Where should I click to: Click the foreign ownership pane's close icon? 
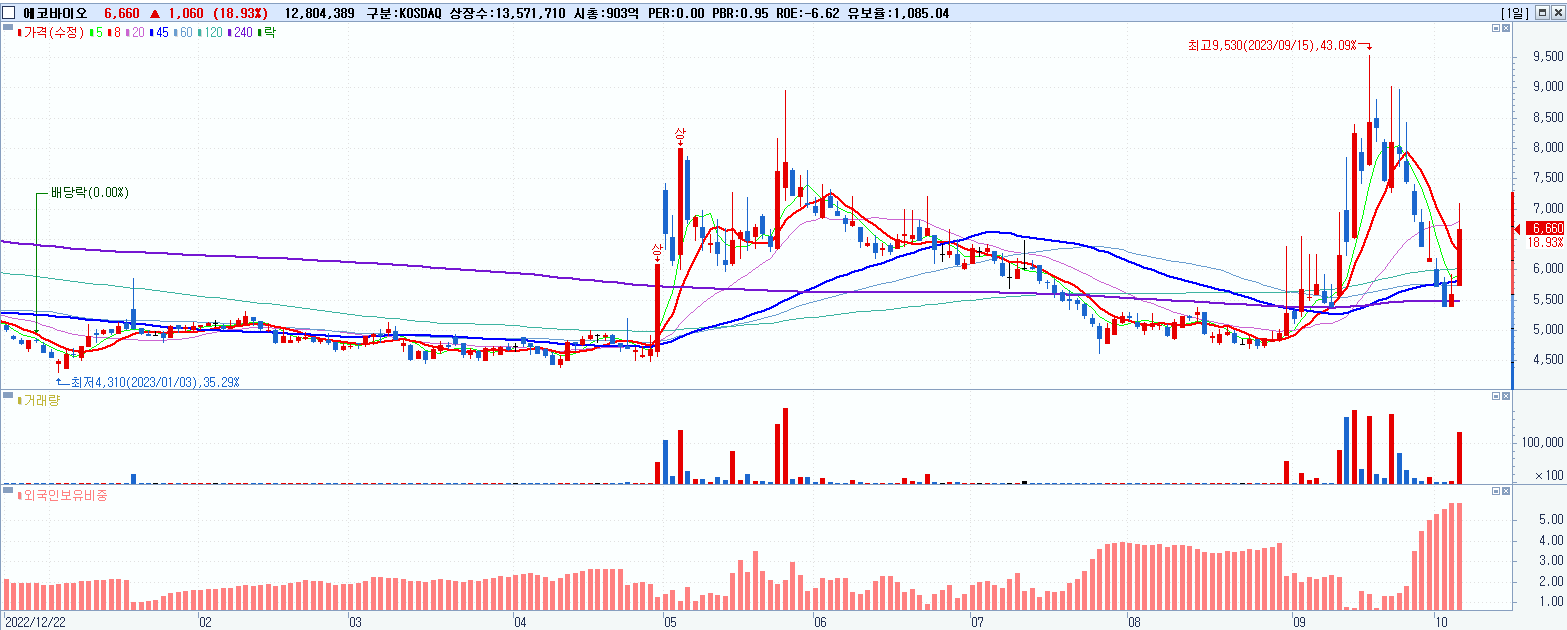1506,491
